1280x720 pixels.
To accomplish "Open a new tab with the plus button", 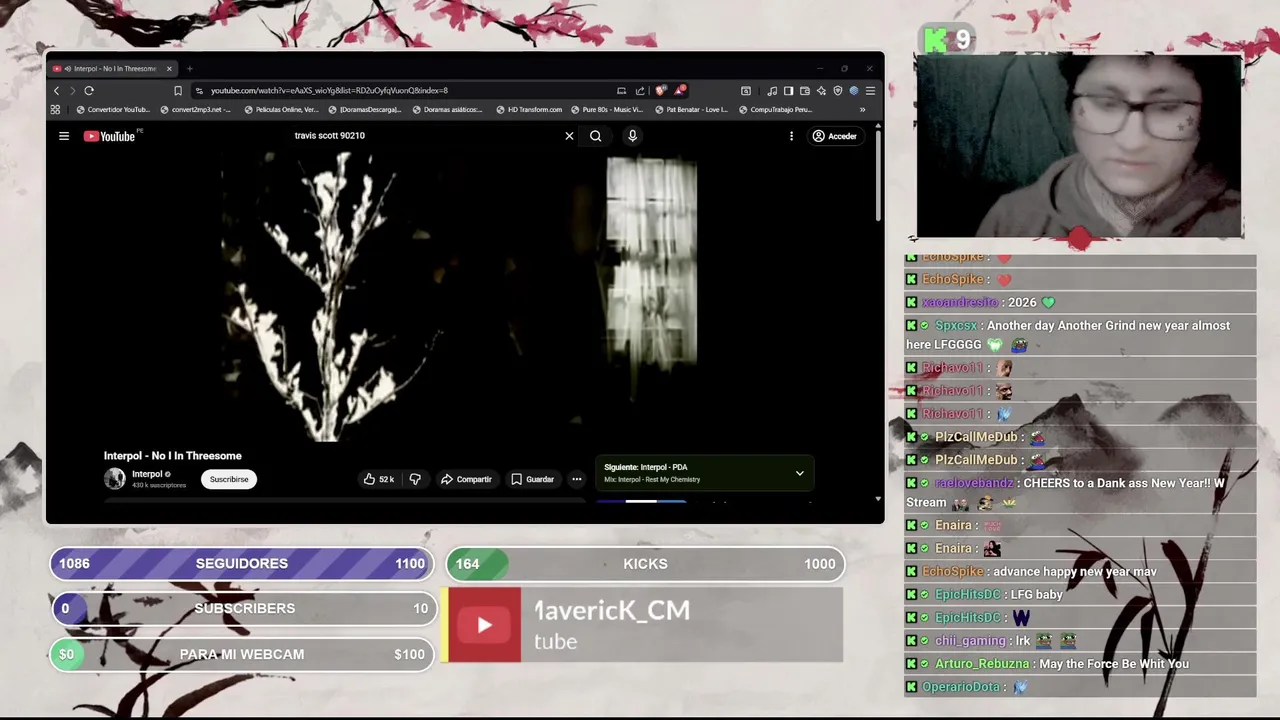I will click(x=189, y=69).
